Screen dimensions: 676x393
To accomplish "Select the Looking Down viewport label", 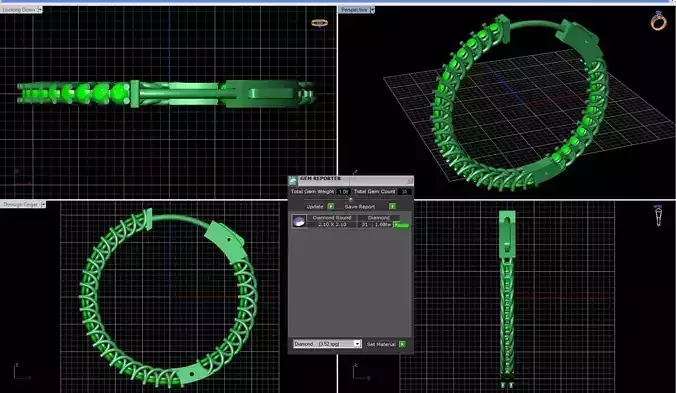I will point(19,9).
